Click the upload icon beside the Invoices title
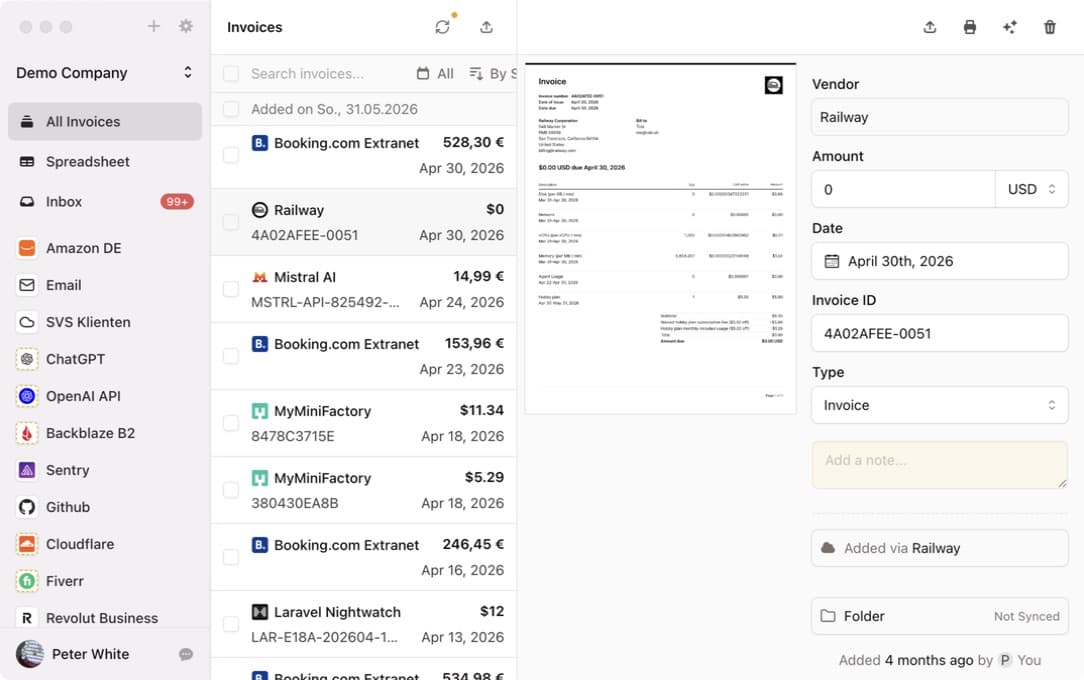 coord(487,27)
